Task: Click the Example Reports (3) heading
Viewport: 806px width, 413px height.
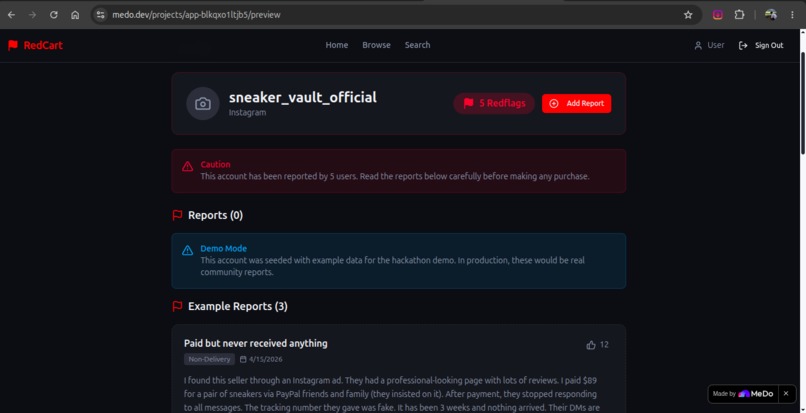Action: click(x=238, y=307)
